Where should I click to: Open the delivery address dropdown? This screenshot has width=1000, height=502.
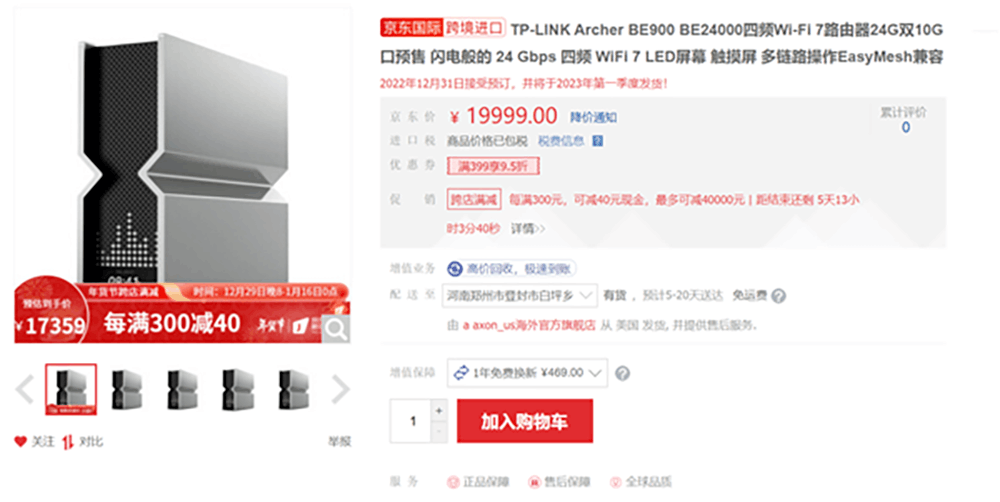[x=520, y=296]
